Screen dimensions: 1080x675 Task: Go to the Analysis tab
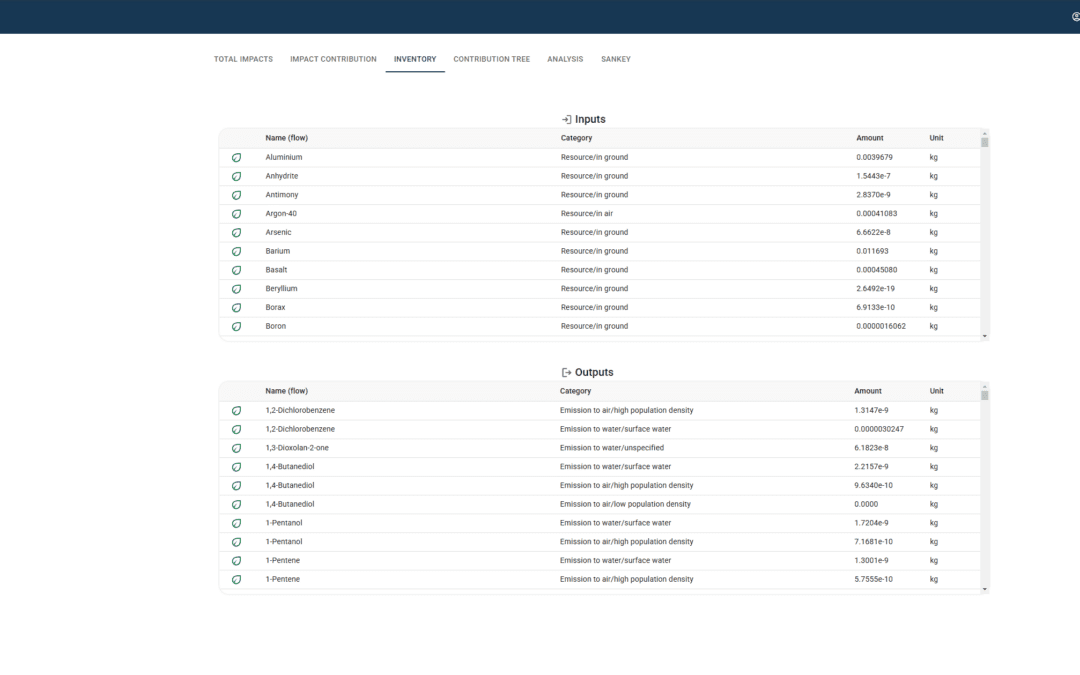(565, 59)
